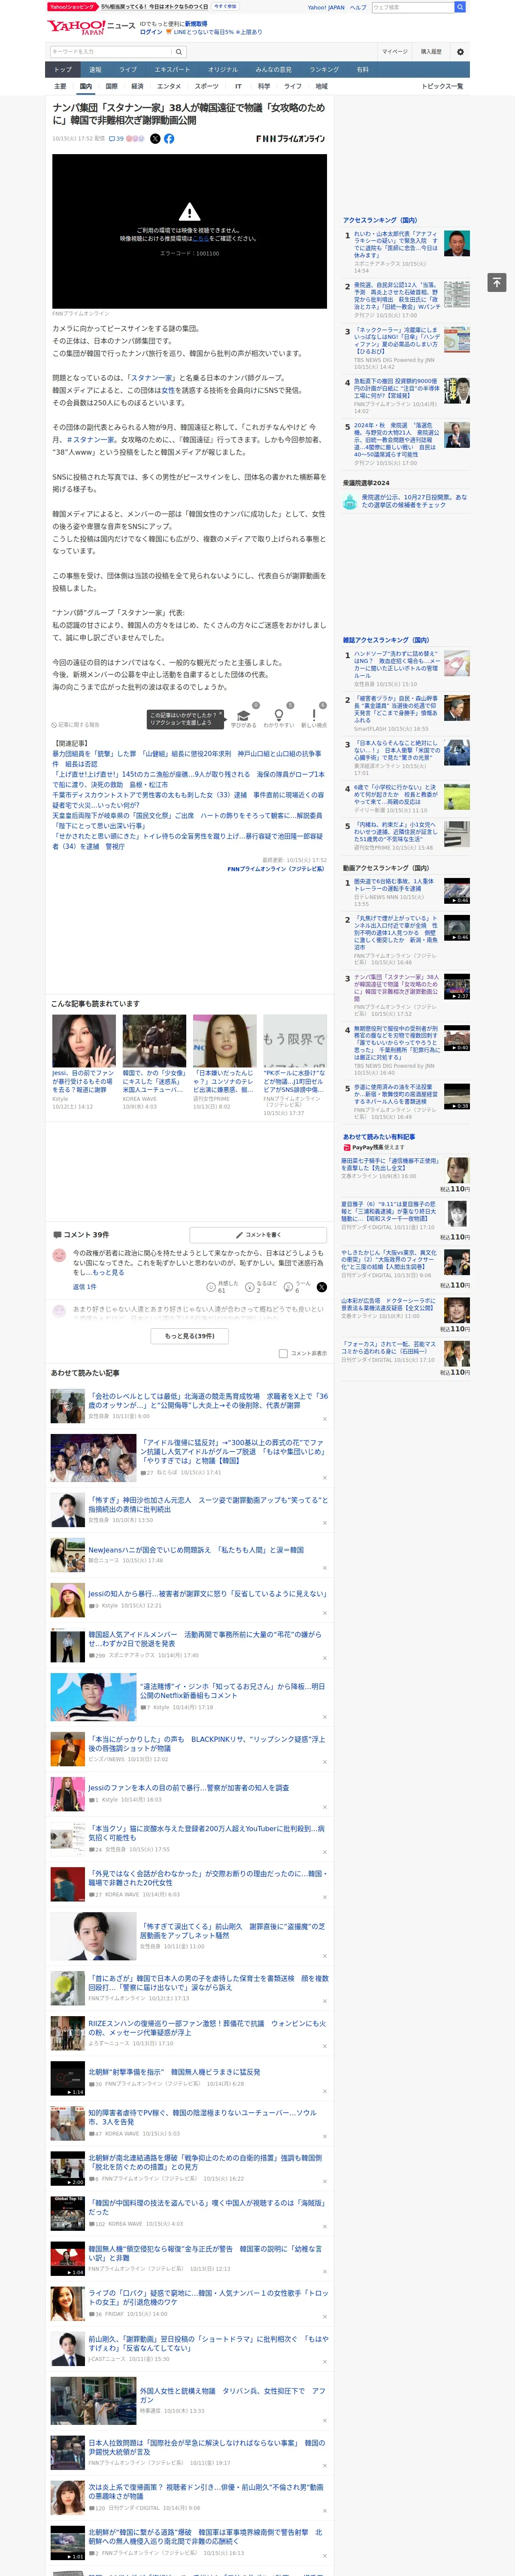The height and width of the screenshot is (2576, 515).
Task: Click the 購入履歴 button
Action: [x=431, y=52]
